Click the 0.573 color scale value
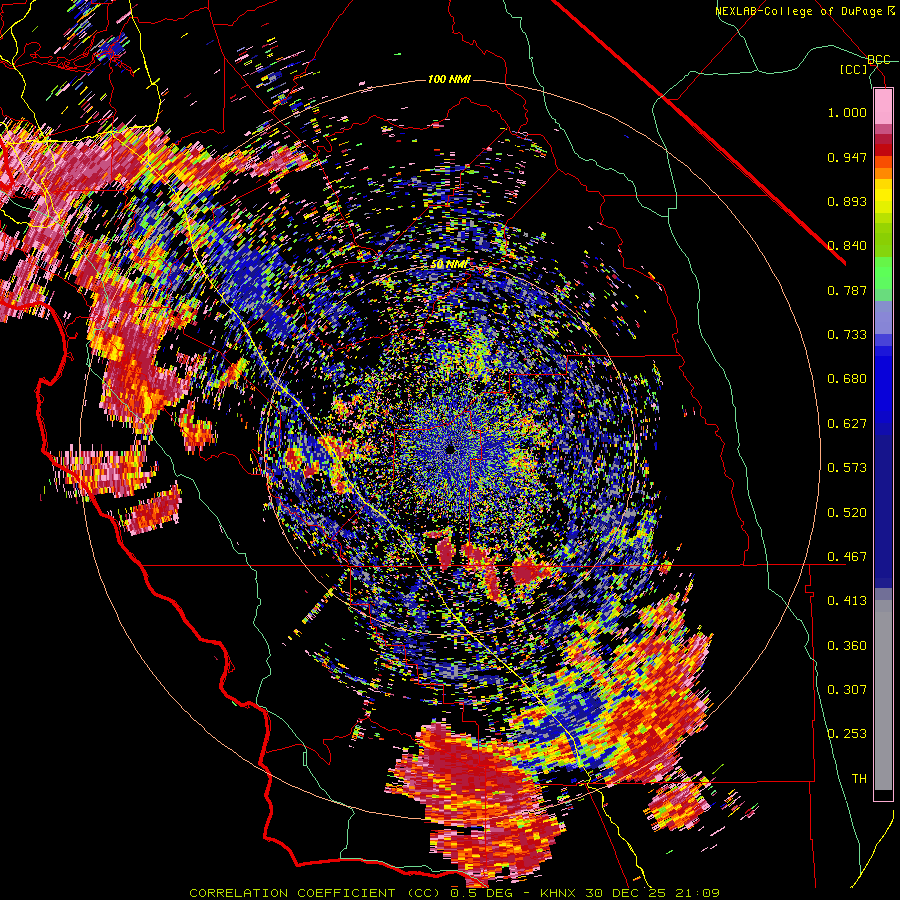This screenshot has width=900, height=900. [x=847, y=468]
